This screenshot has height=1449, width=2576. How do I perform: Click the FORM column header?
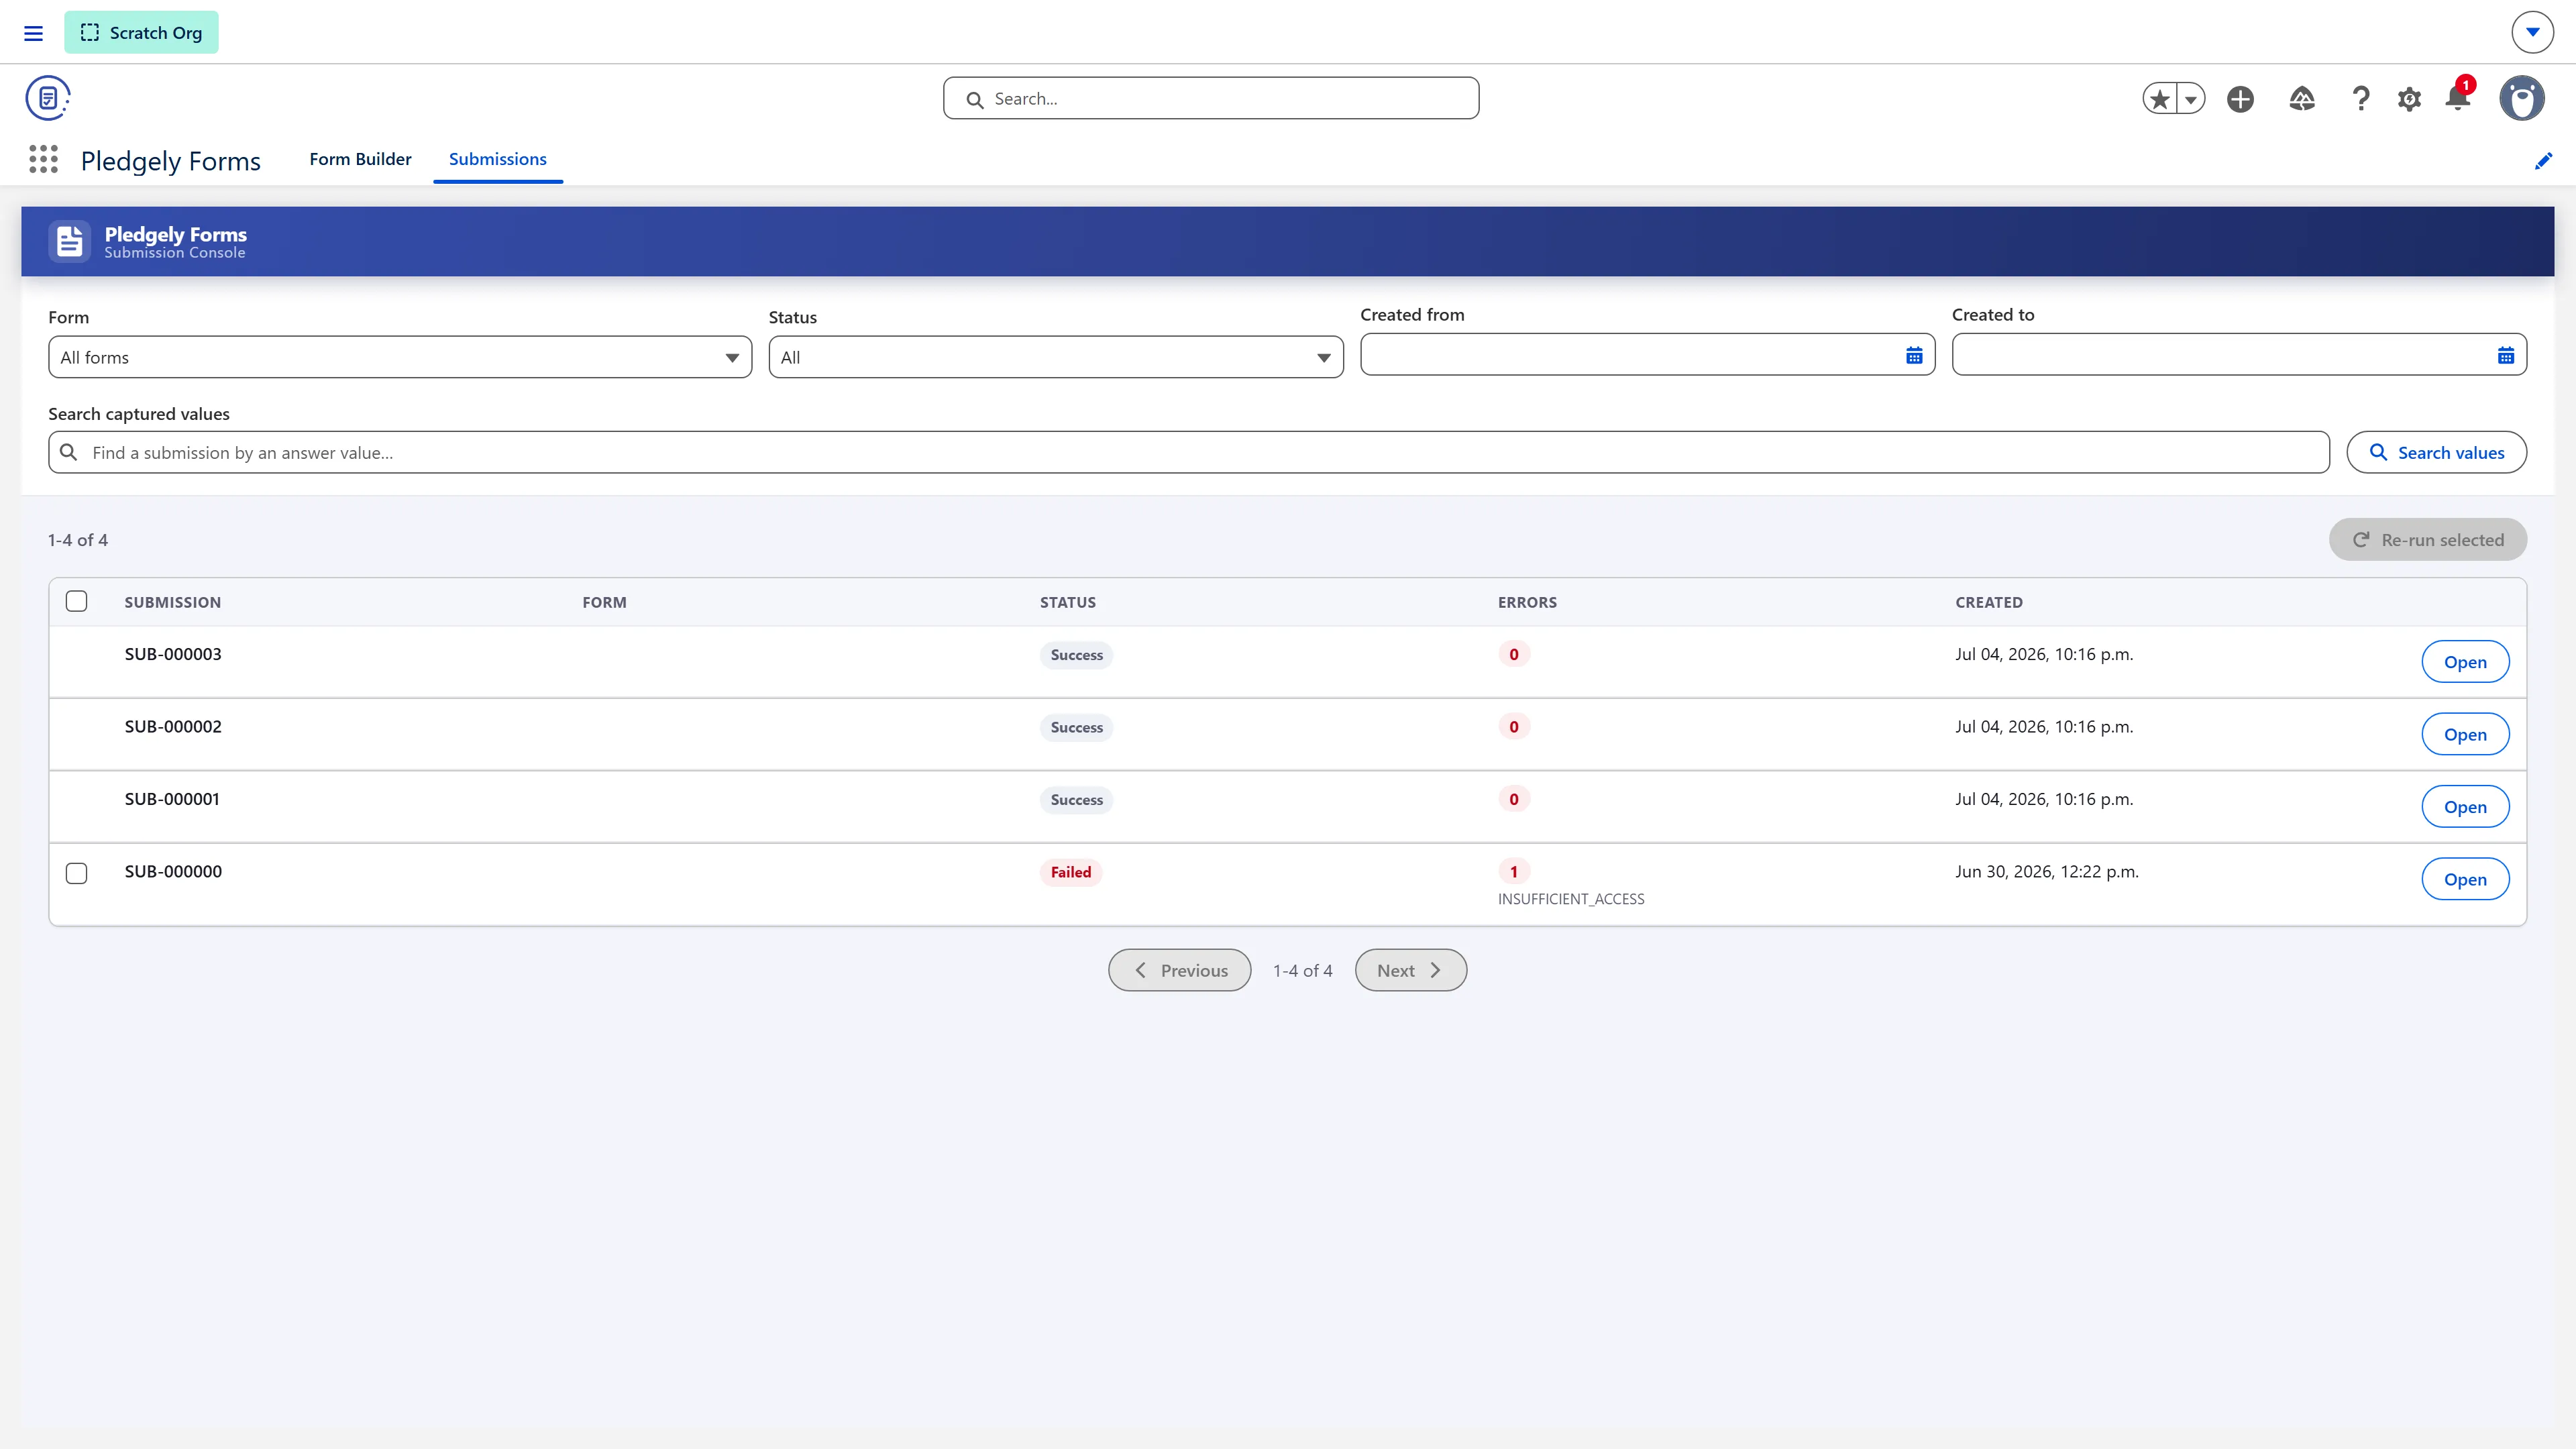pyautogui.click(x=604, y=602)
